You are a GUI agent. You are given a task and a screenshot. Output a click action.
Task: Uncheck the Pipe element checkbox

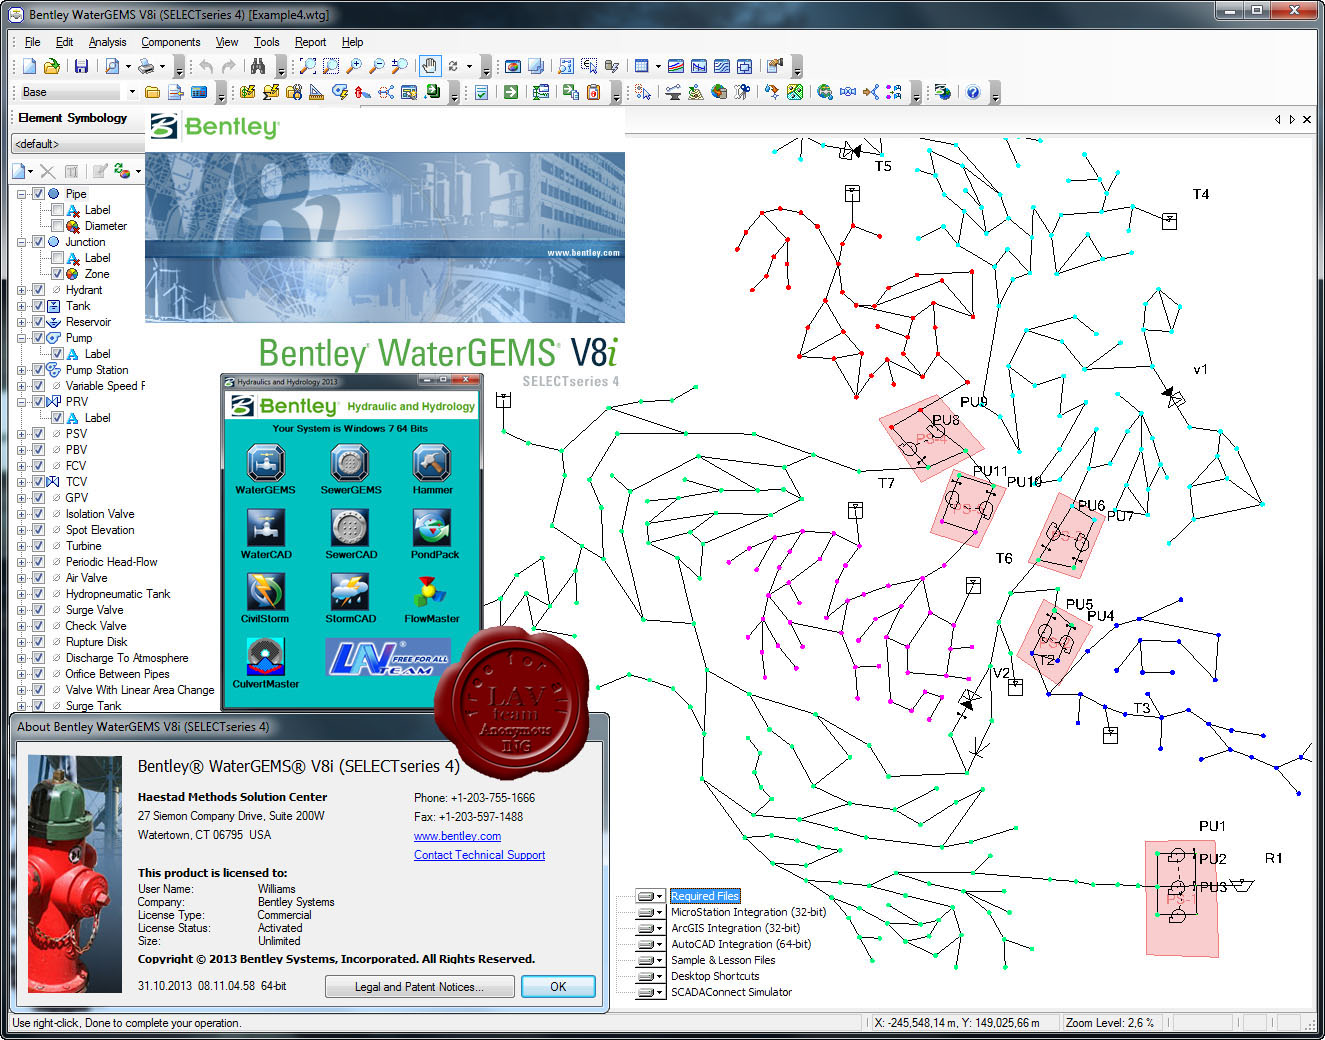tap(38, 194)
